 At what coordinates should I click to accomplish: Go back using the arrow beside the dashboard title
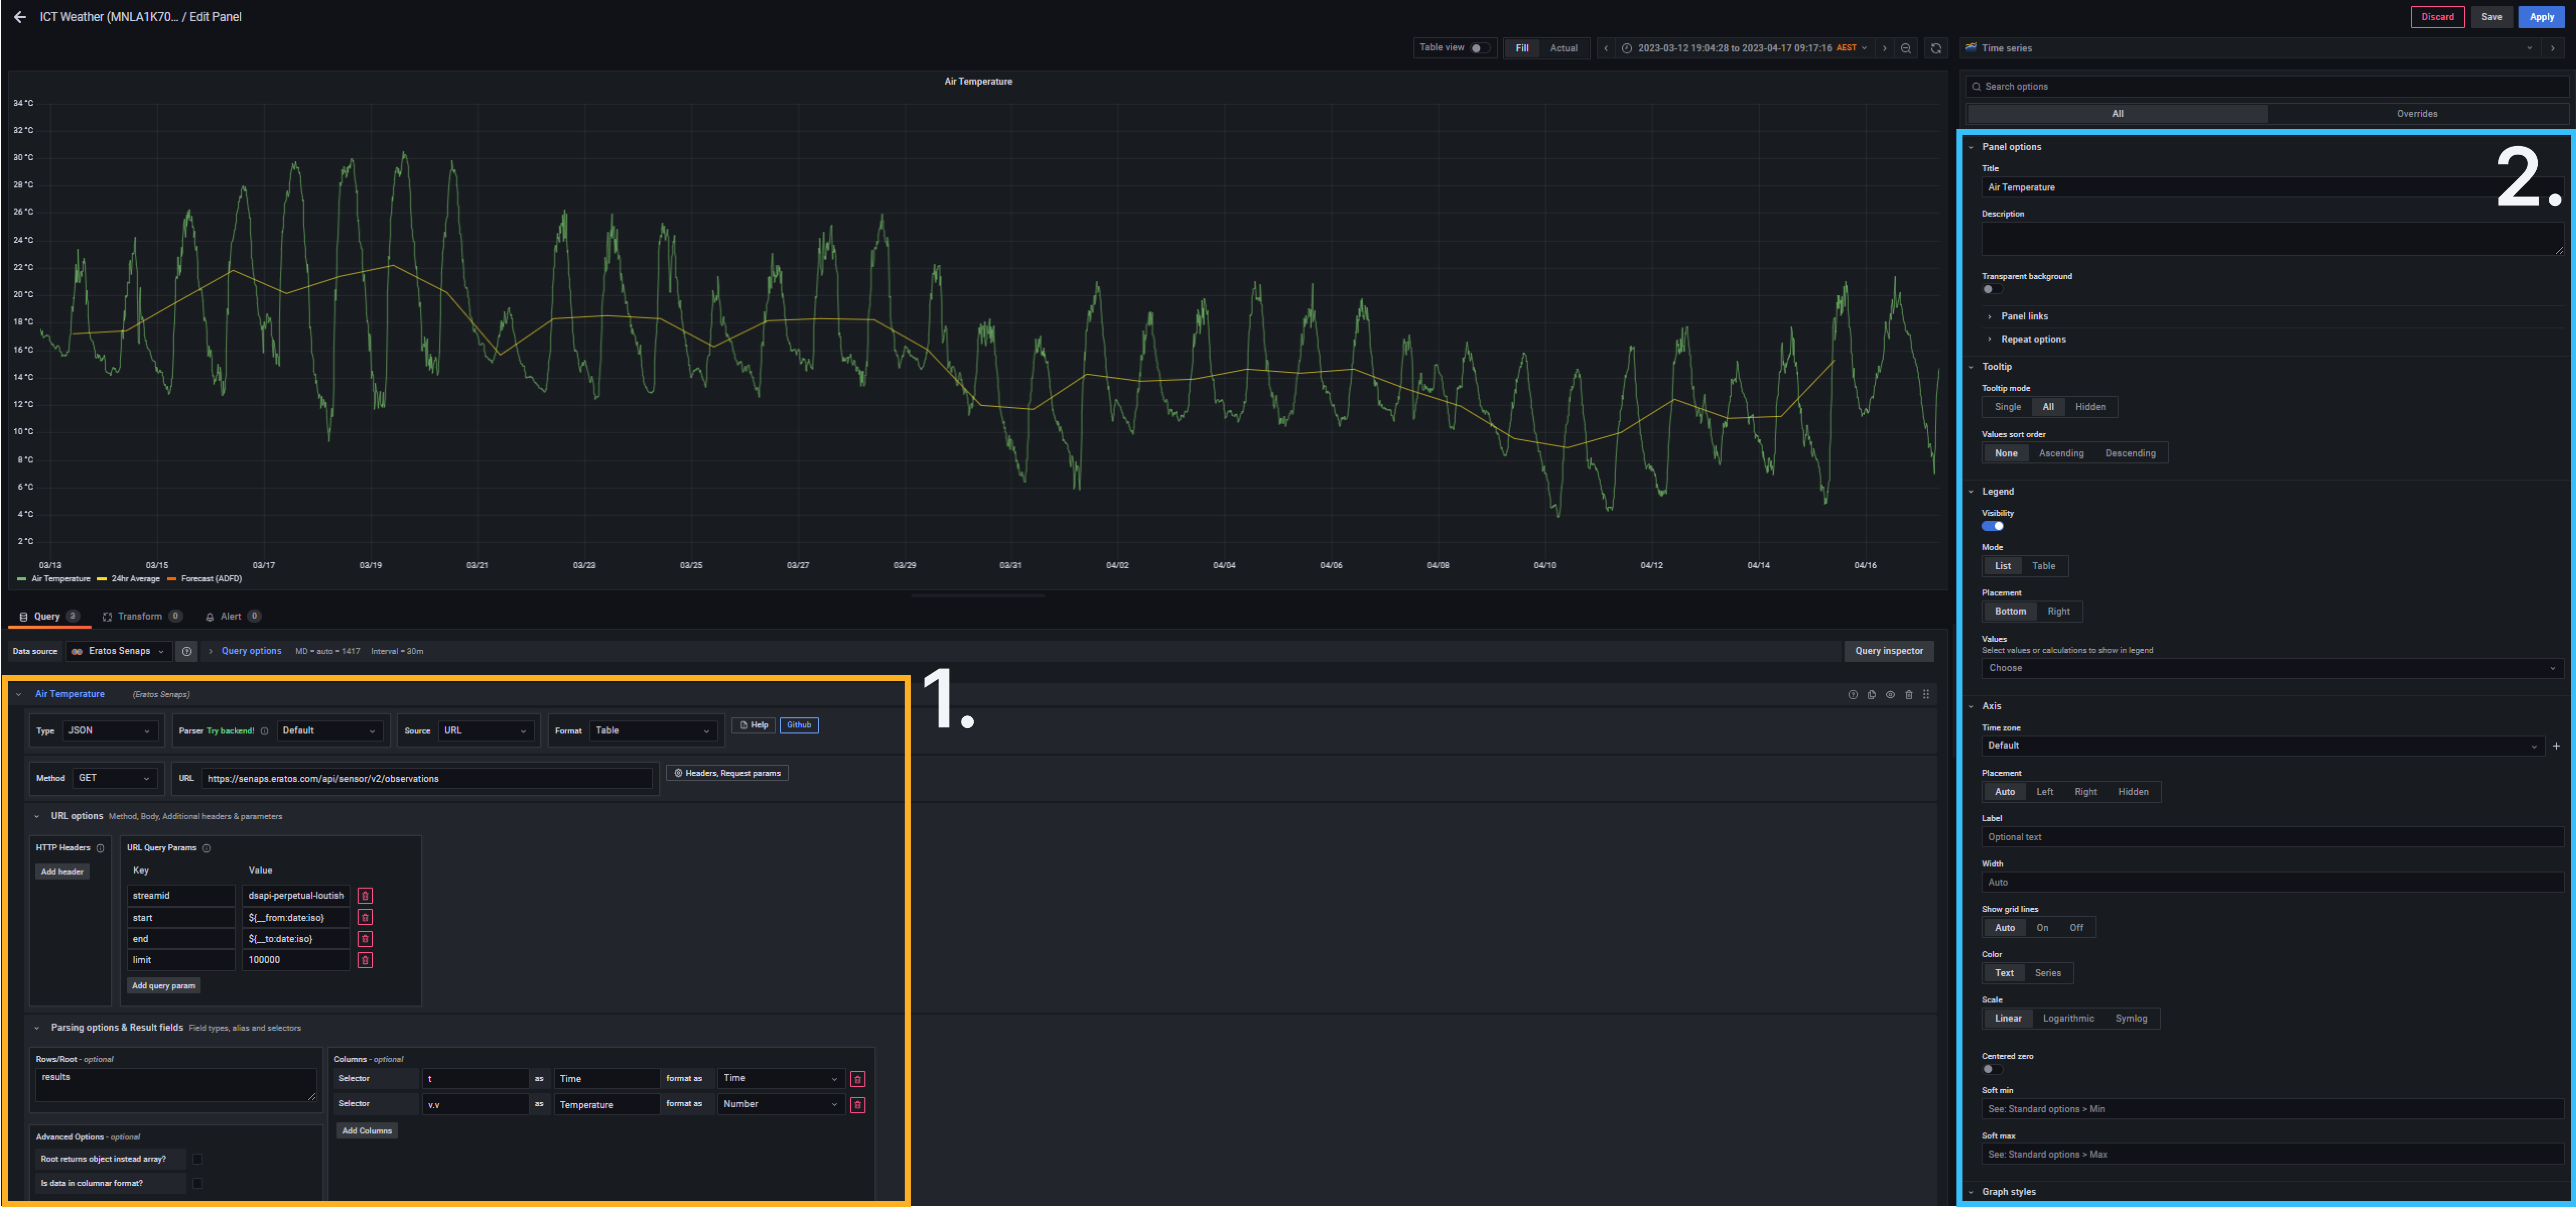pyautogui.click(x=20, y=17)
